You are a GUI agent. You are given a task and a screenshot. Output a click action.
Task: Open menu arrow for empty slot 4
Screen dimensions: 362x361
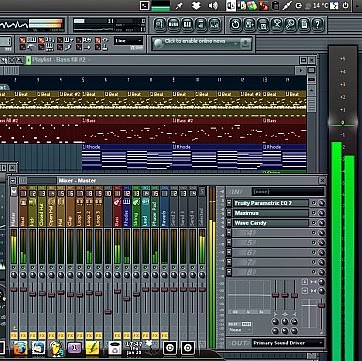[229, 233]
